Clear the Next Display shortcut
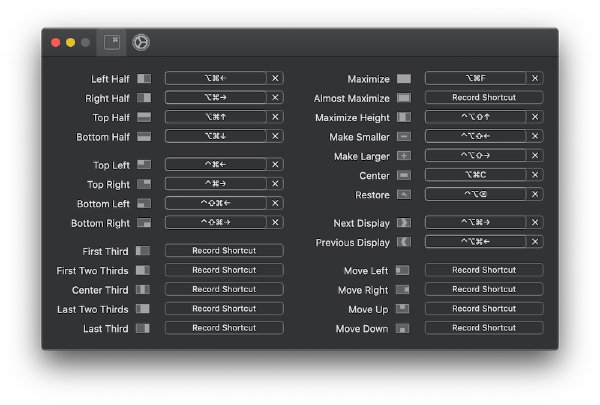 (535, 222)
